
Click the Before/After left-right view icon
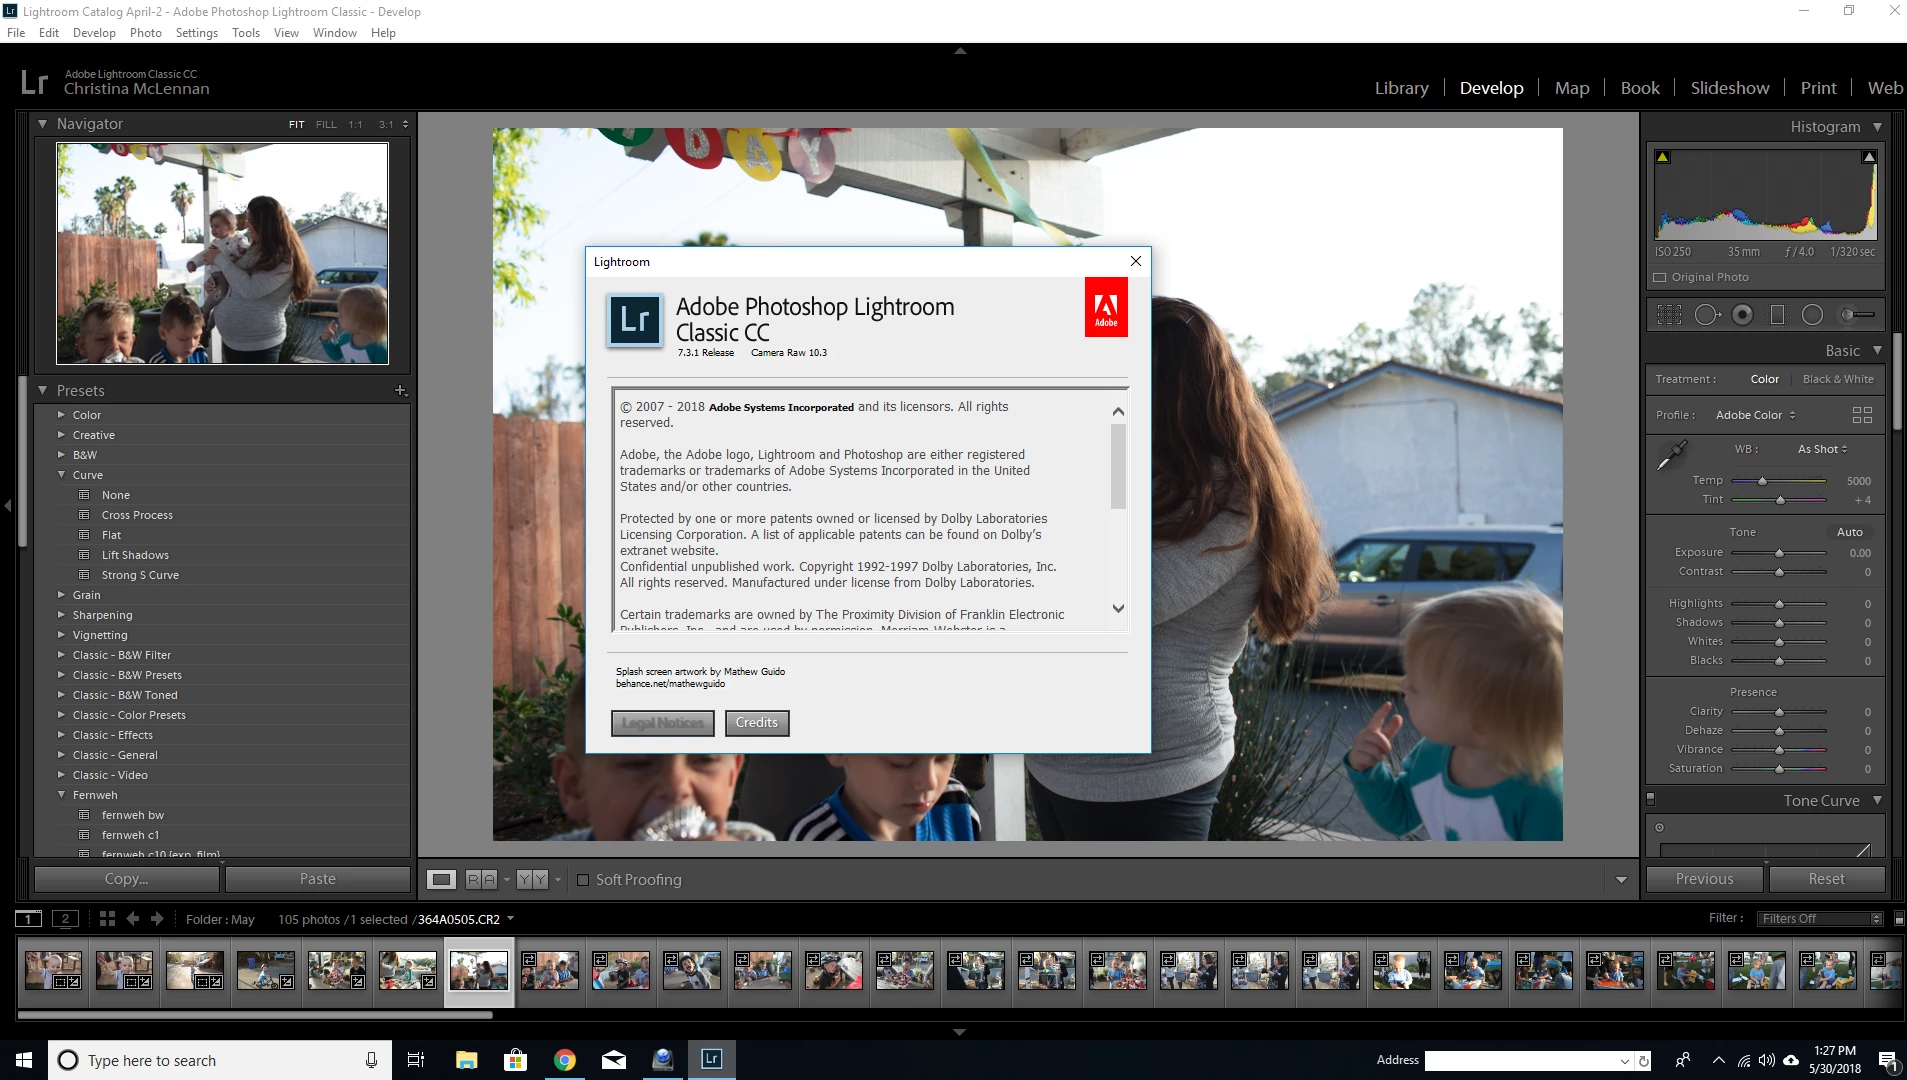pos(481,880)
